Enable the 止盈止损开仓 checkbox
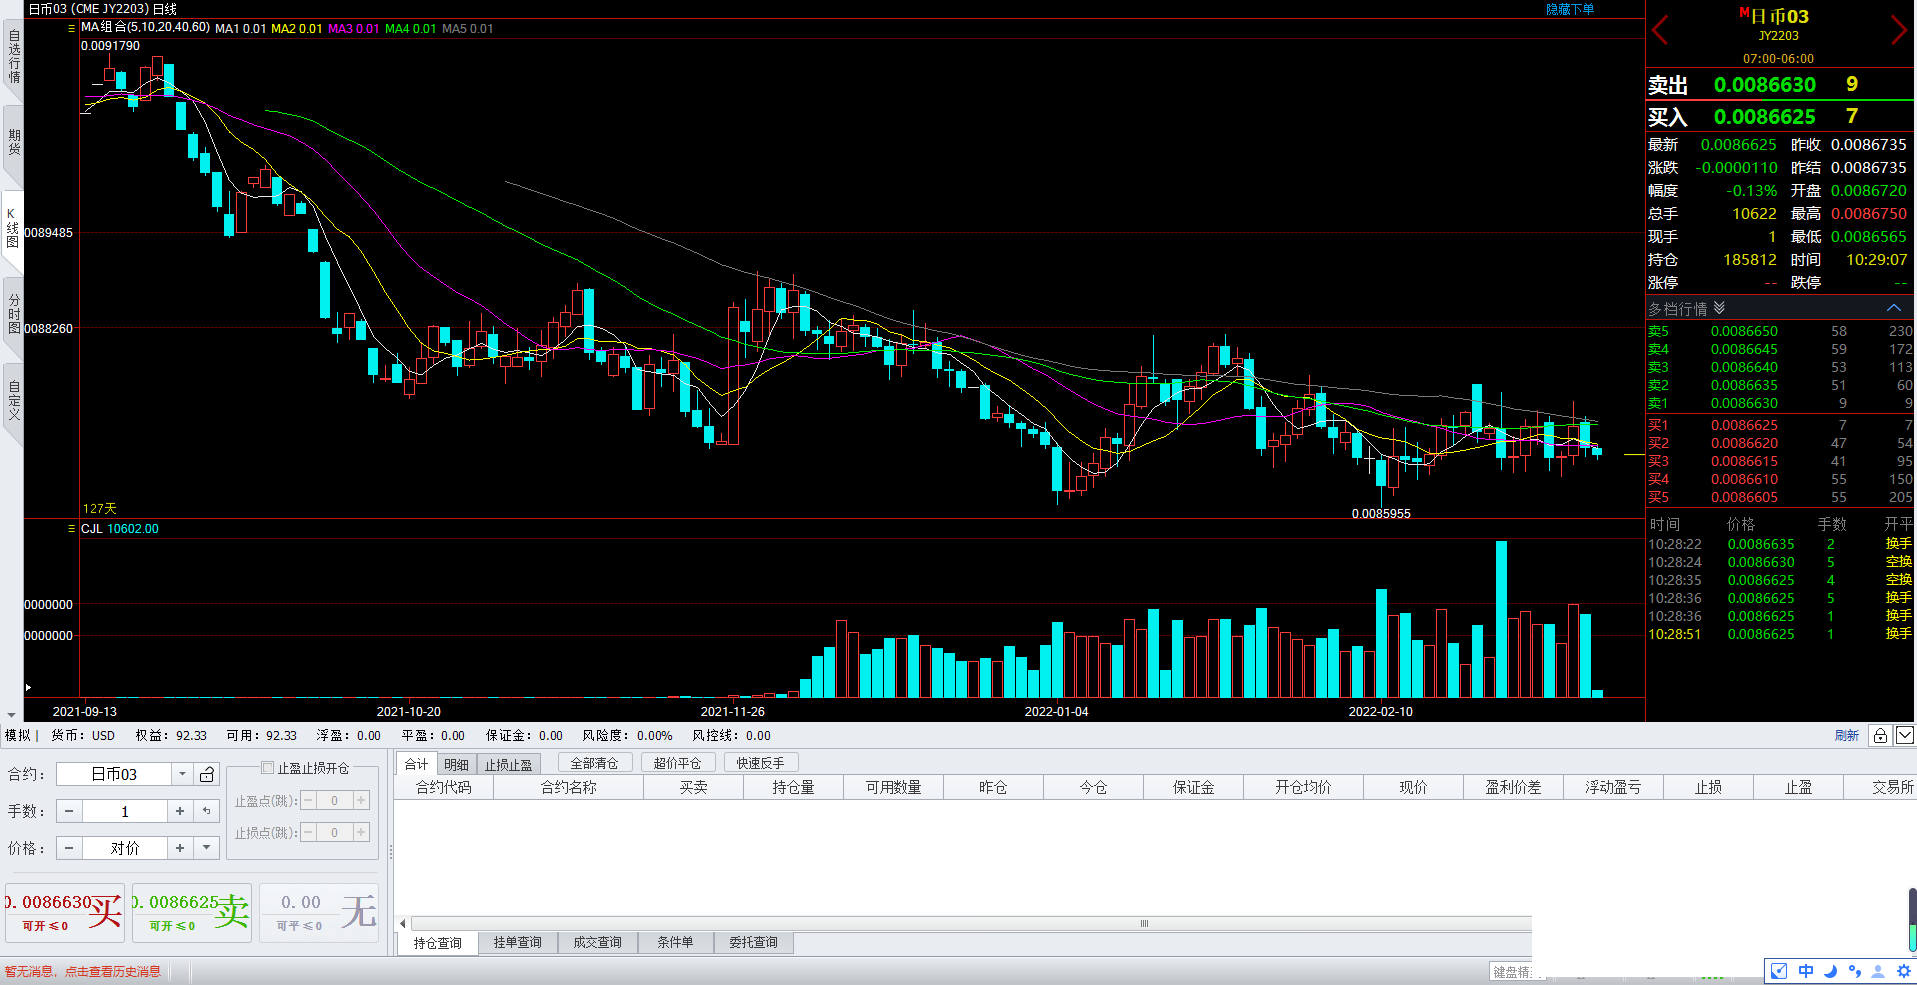Viewport: 1917px width, 985px height. coord(267,768)
